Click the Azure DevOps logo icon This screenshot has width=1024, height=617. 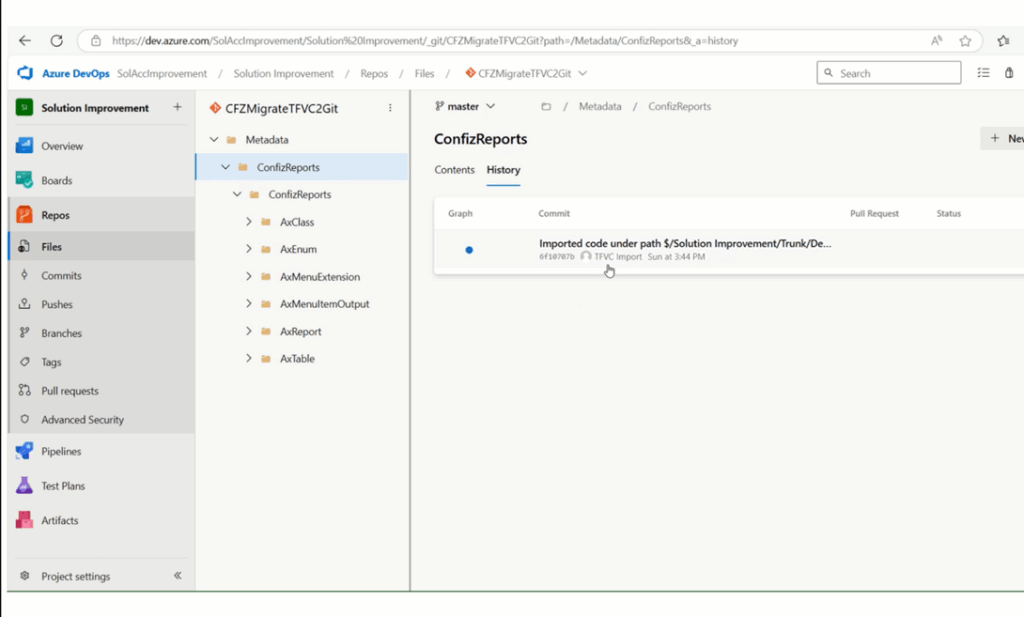tap(25, 73)
